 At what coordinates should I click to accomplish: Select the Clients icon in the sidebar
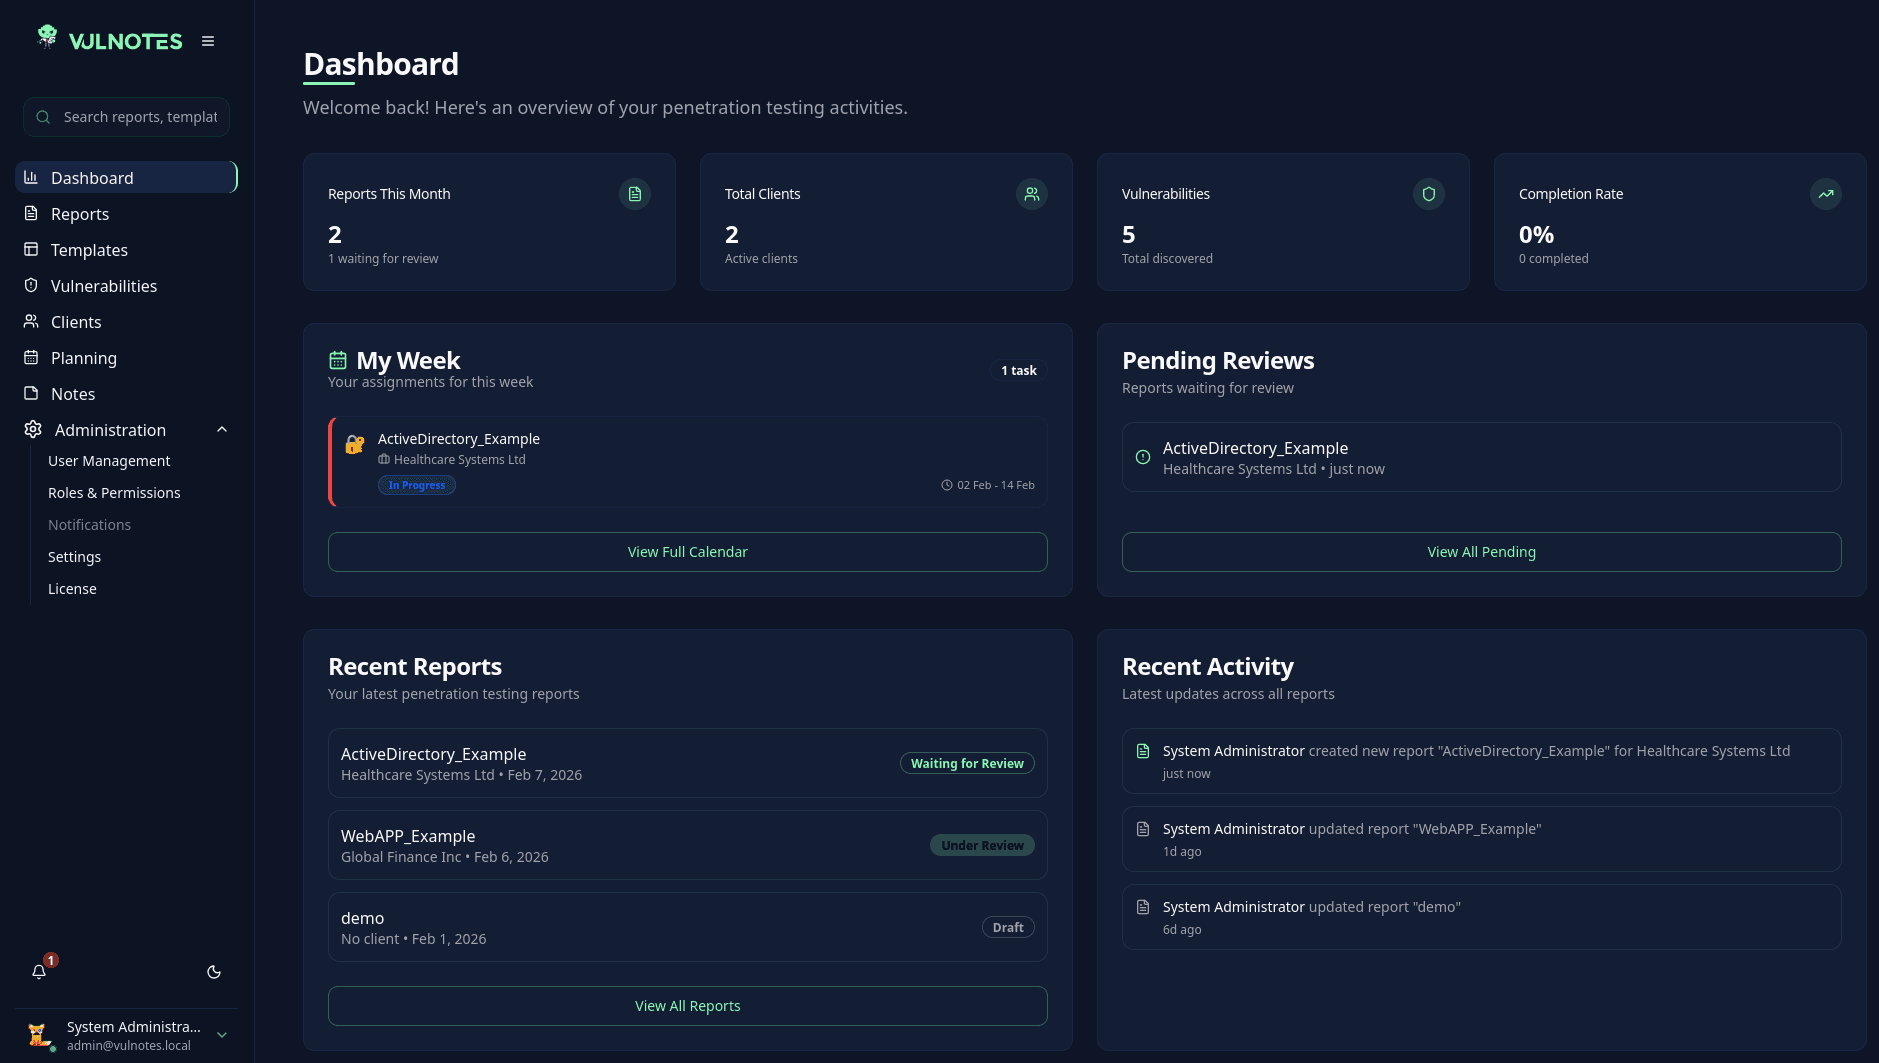click(x=31, y=321)
